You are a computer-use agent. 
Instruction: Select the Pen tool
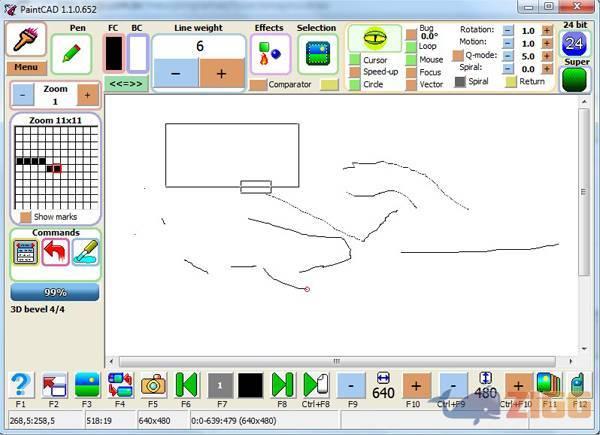tap(72, 54)
